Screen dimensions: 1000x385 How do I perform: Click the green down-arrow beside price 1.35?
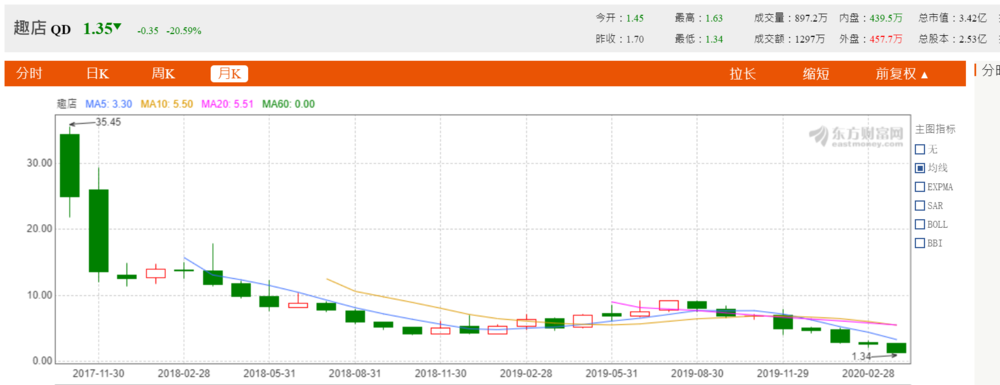tap(117, 27)
